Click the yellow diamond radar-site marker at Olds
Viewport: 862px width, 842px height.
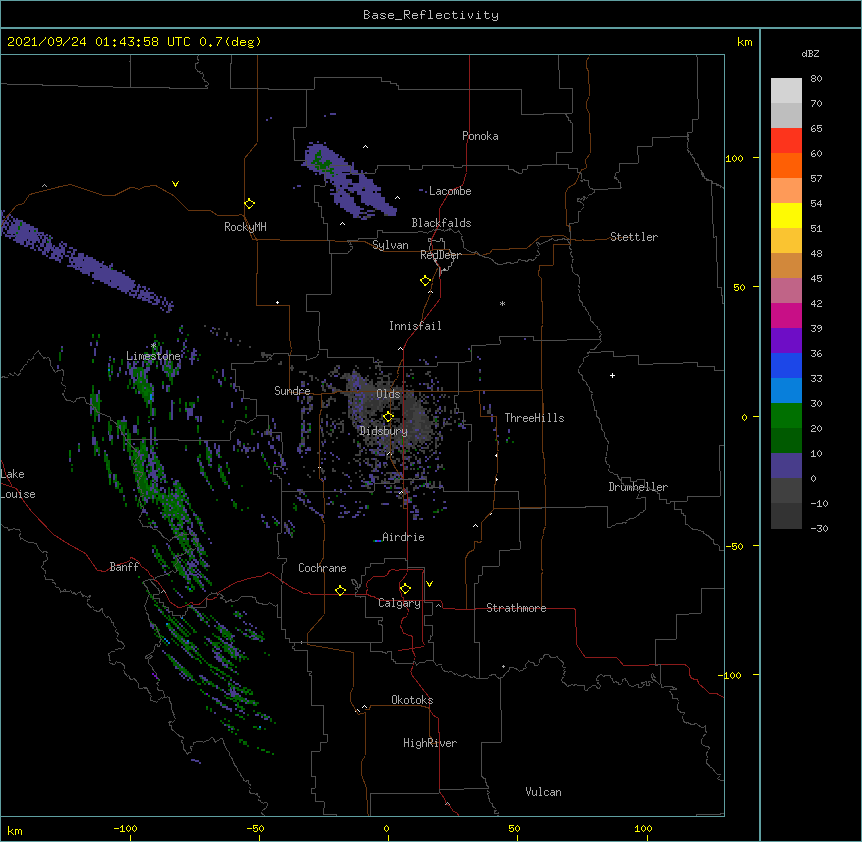[388, 417]
